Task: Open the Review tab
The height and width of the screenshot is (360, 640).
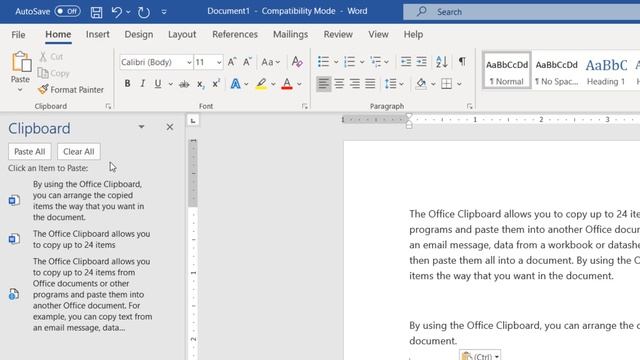Action: tap(338, 34)
